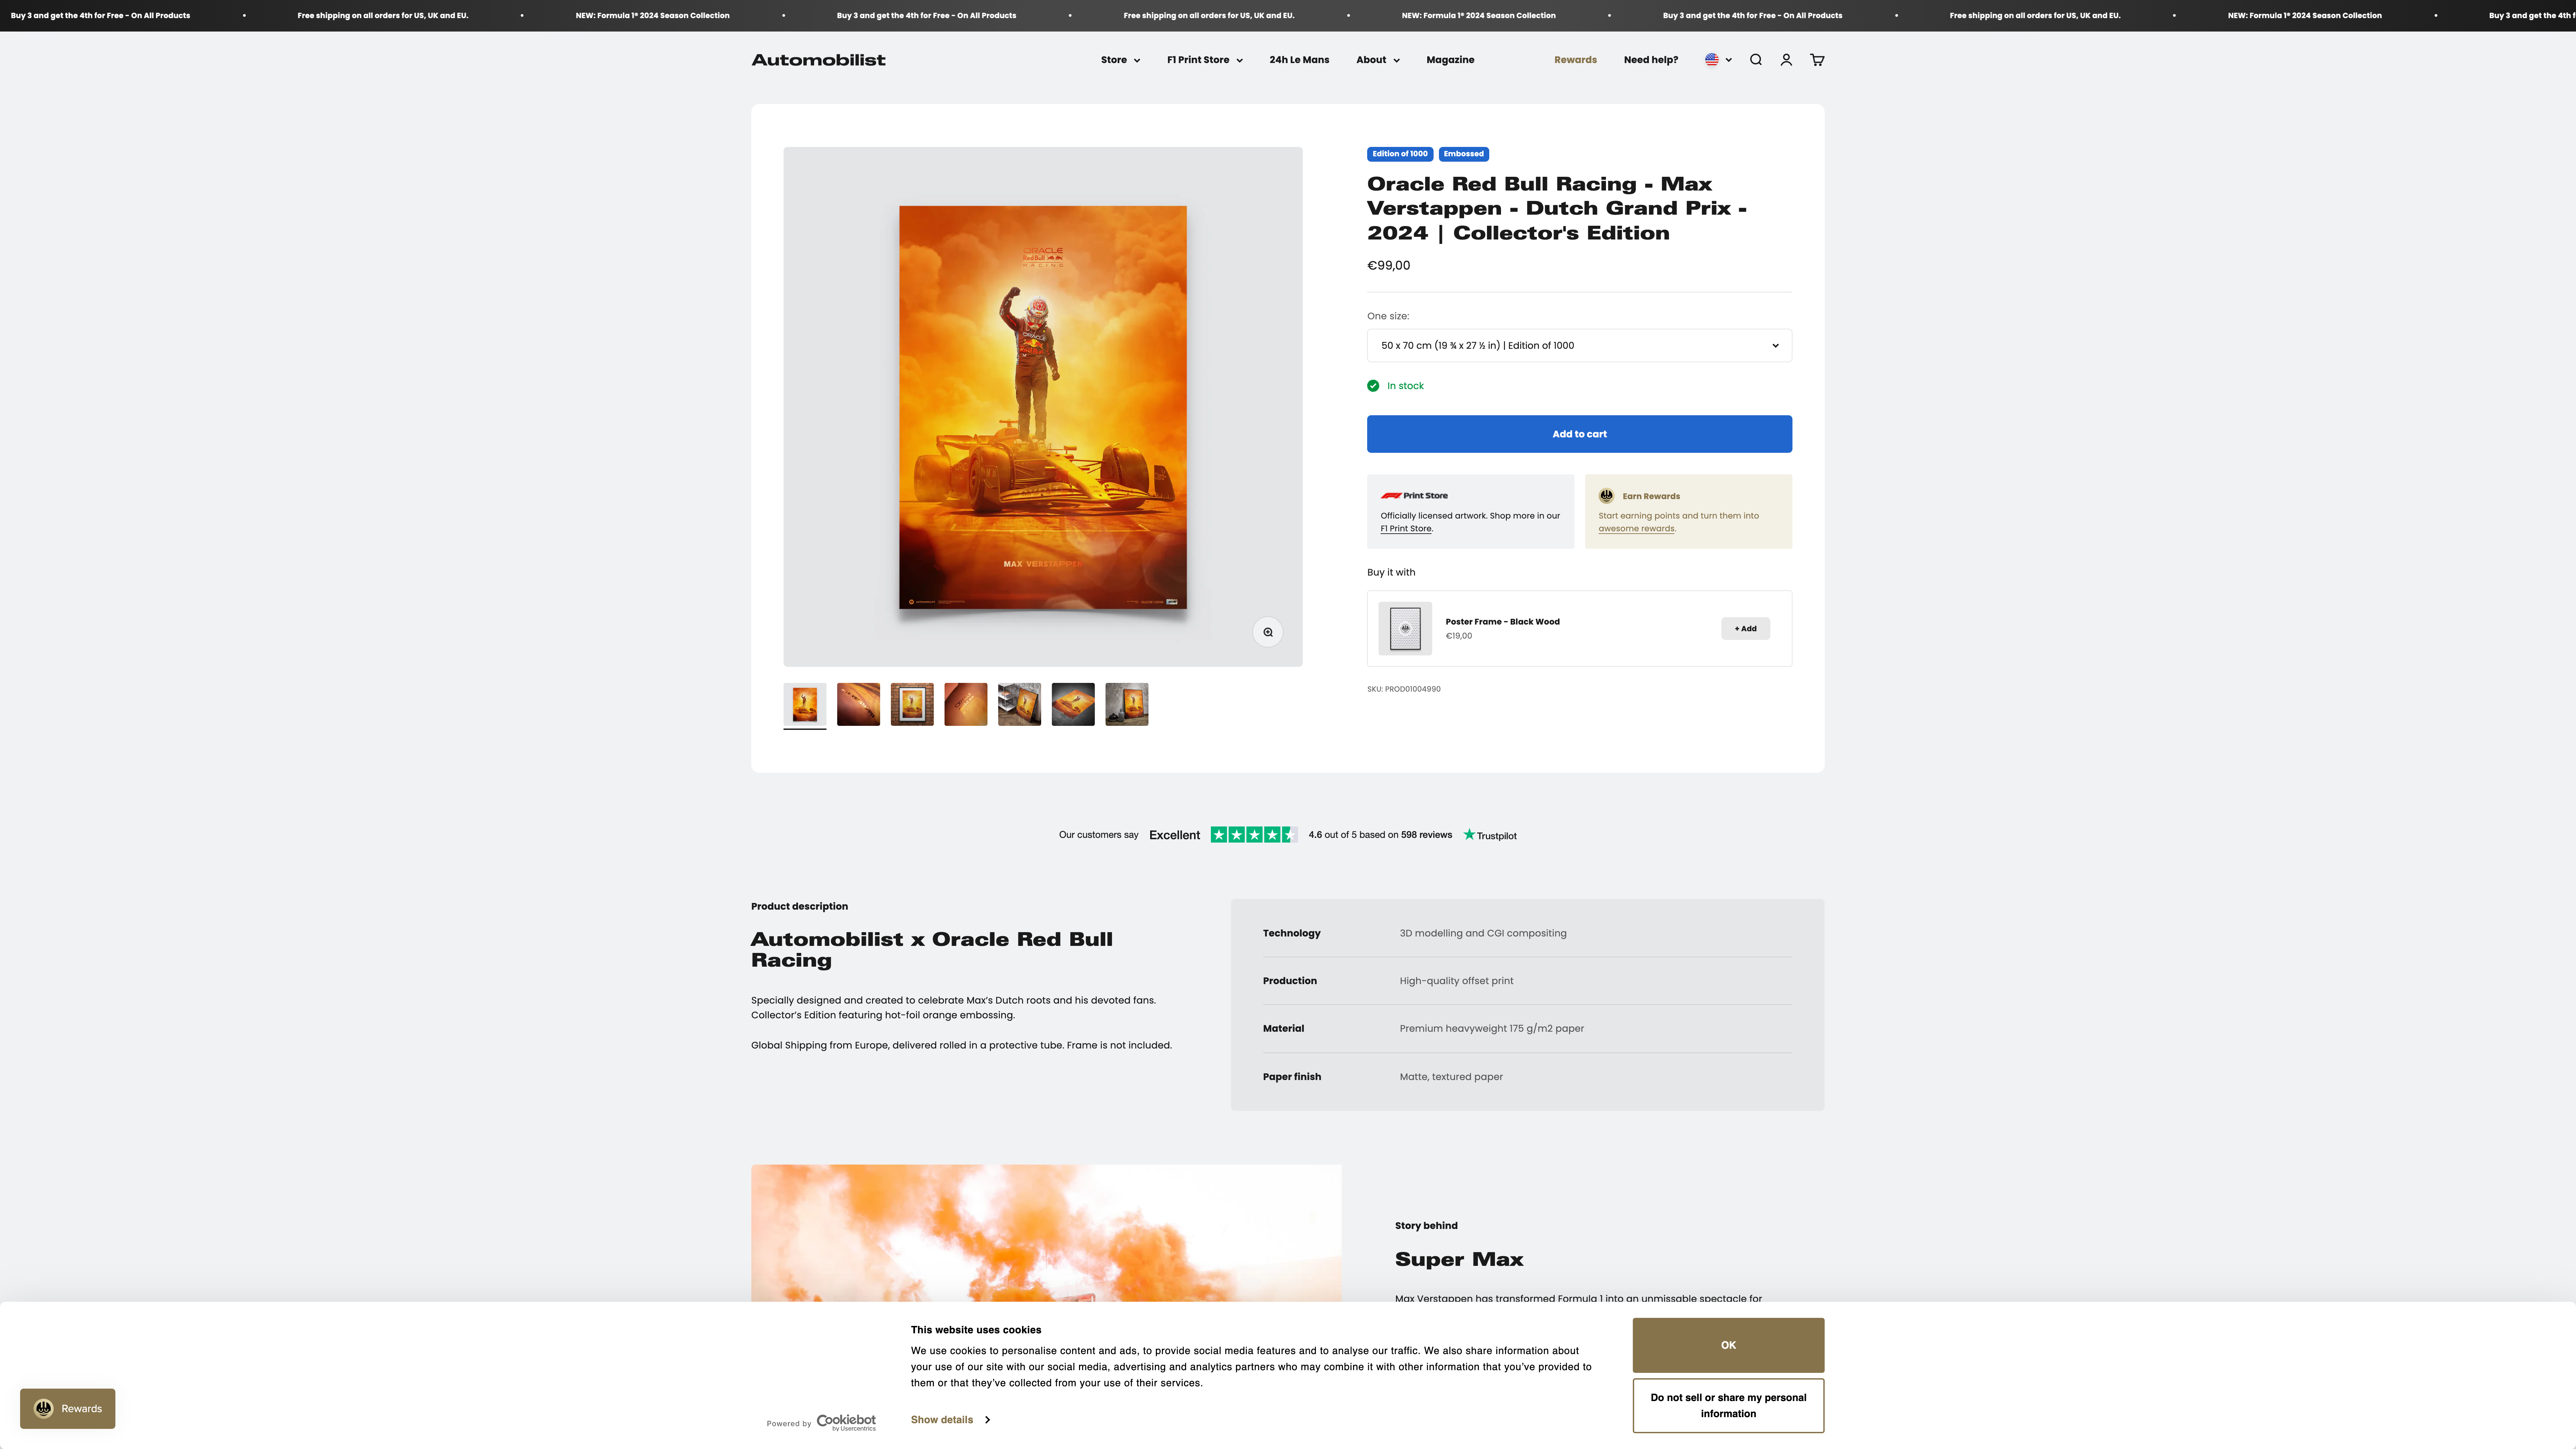The height and width of the screenshot is (1449, 2576).
Task: Open the One size dropdown
Action: tap(1579, 346)
